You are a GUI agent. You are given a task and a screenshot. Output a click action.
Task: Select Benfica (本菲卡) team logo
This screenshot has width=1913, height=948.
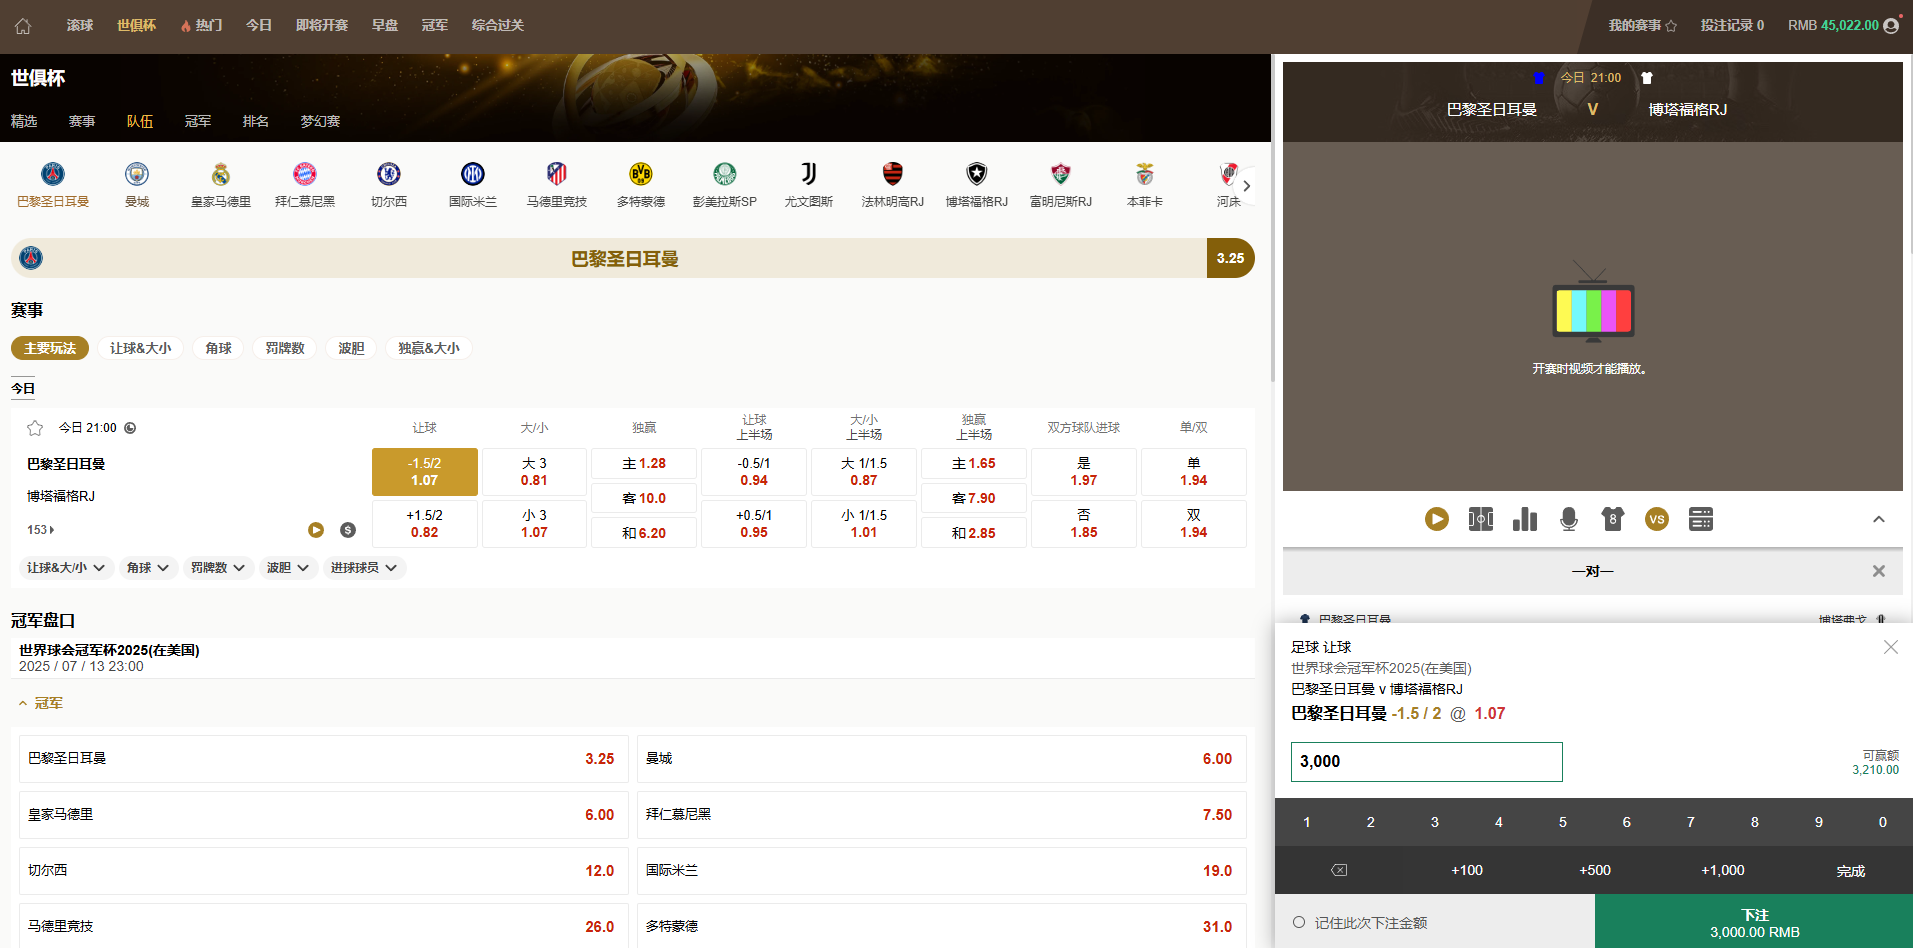coord(1145,174)
